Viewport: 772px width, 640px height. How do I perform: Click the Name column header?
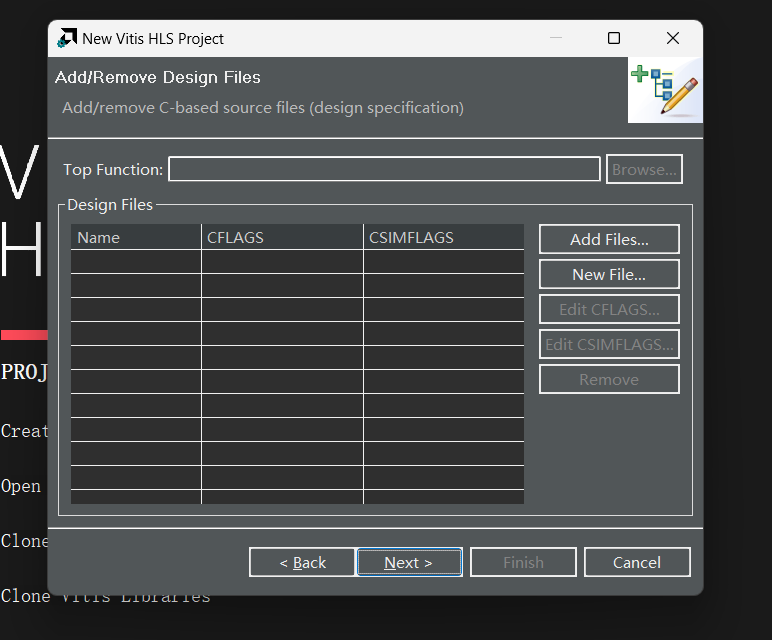pos(136,237)
